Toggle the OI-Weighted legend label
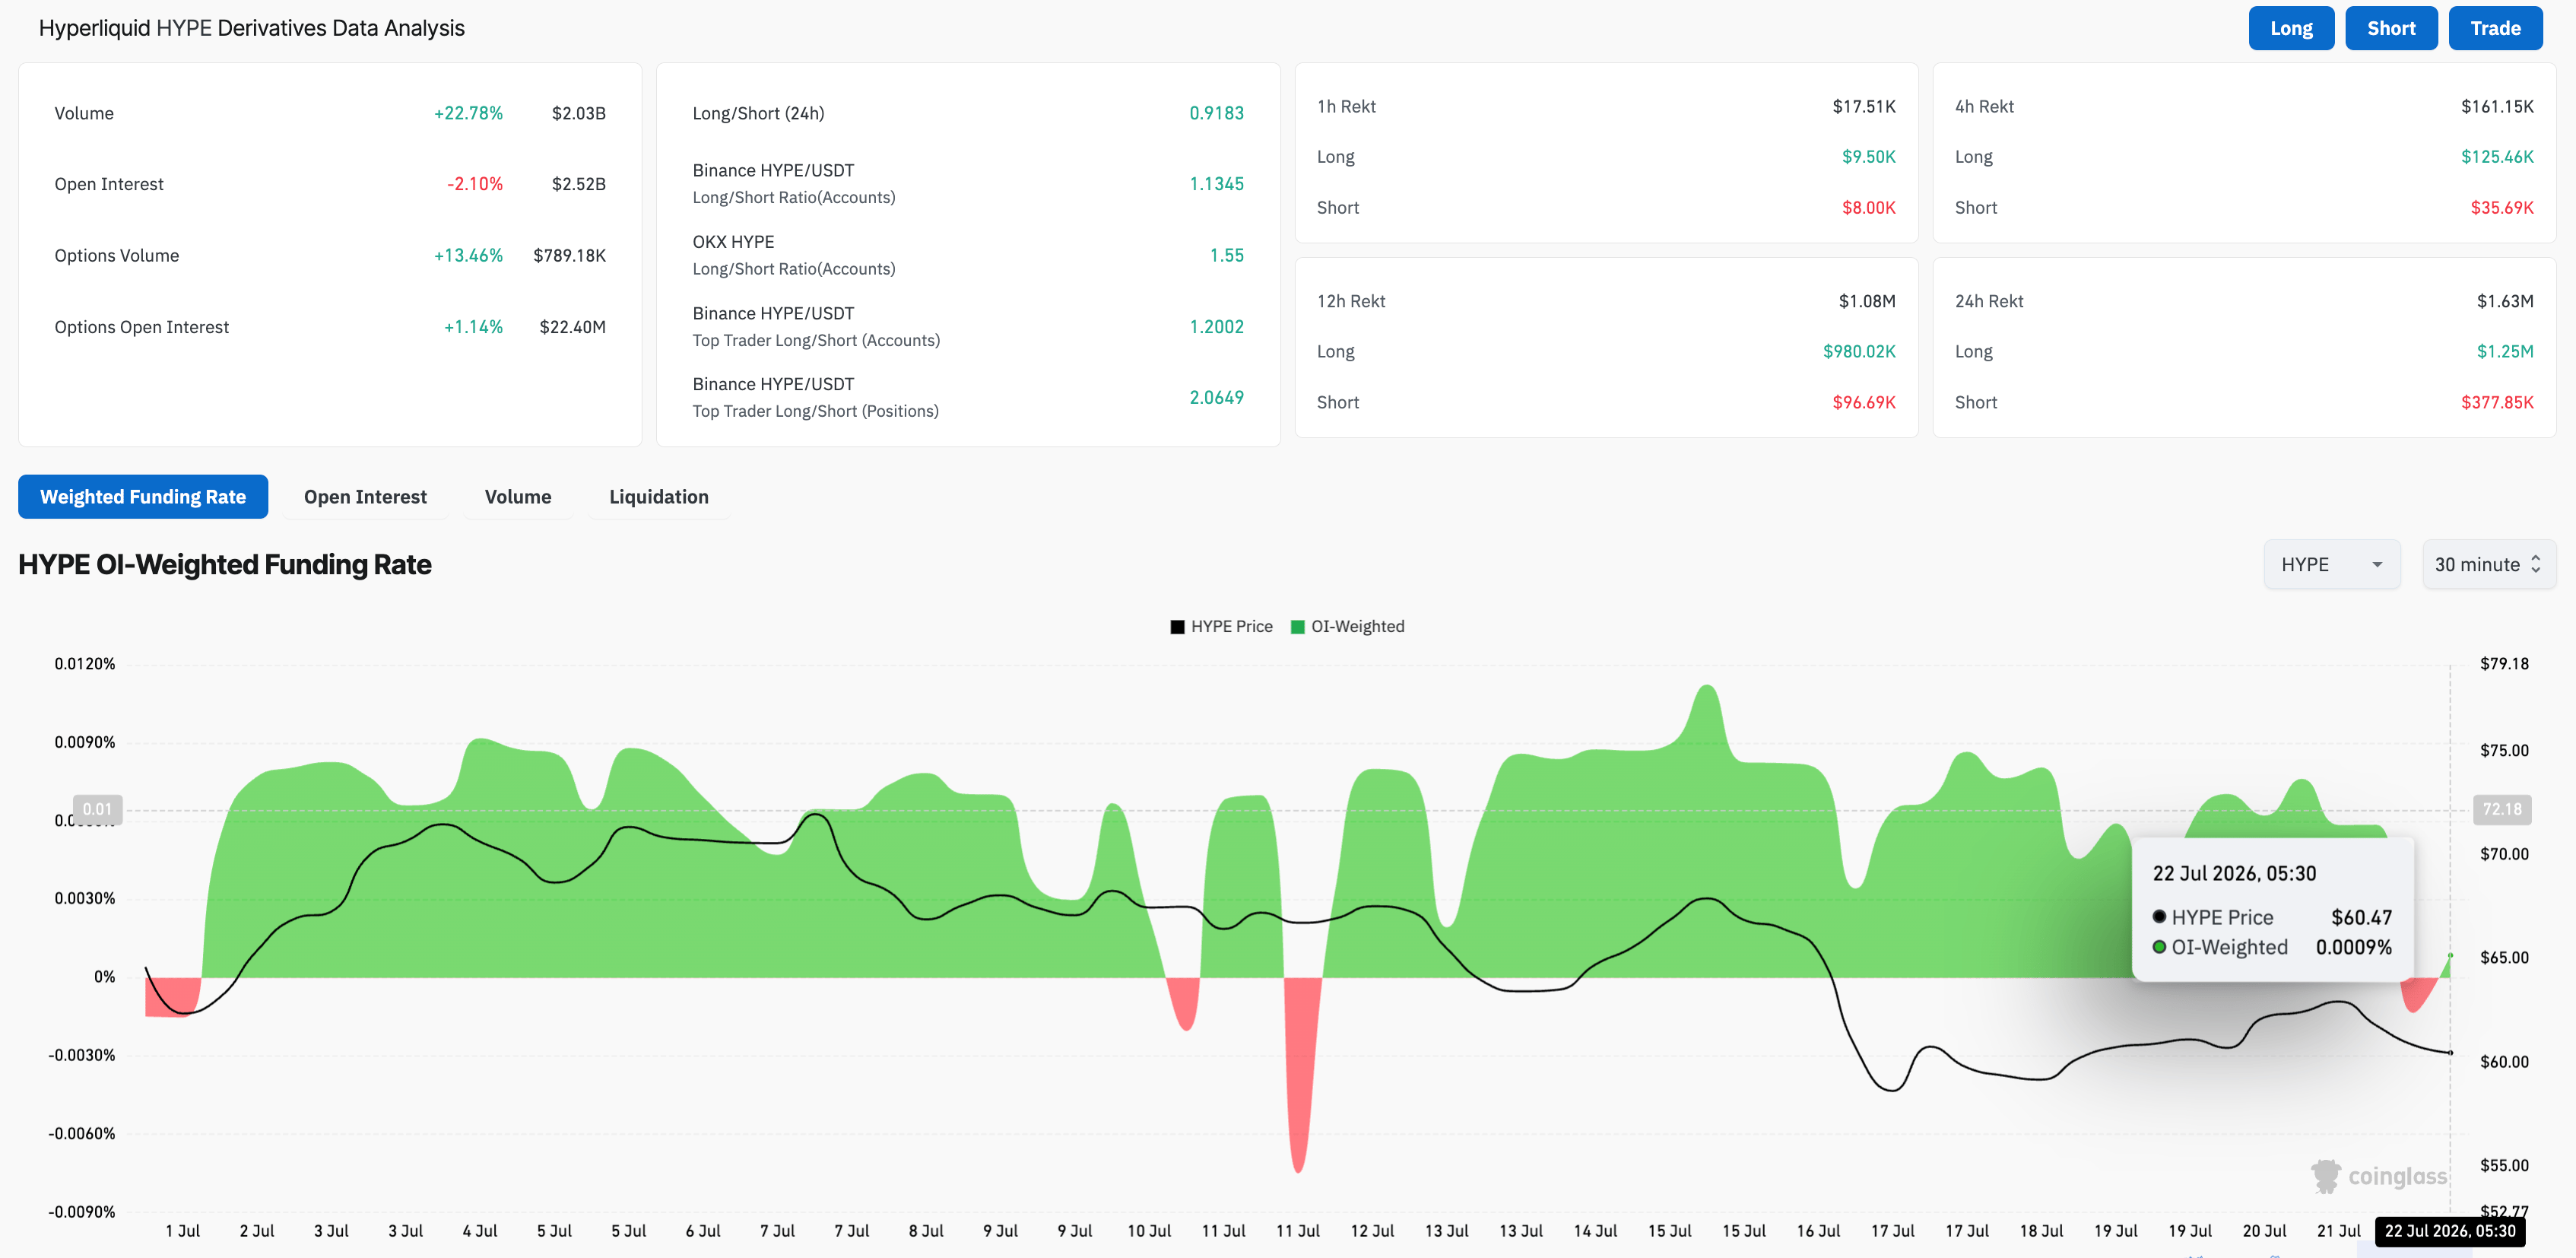The image size is (2576, 1258). (1357, 627)
